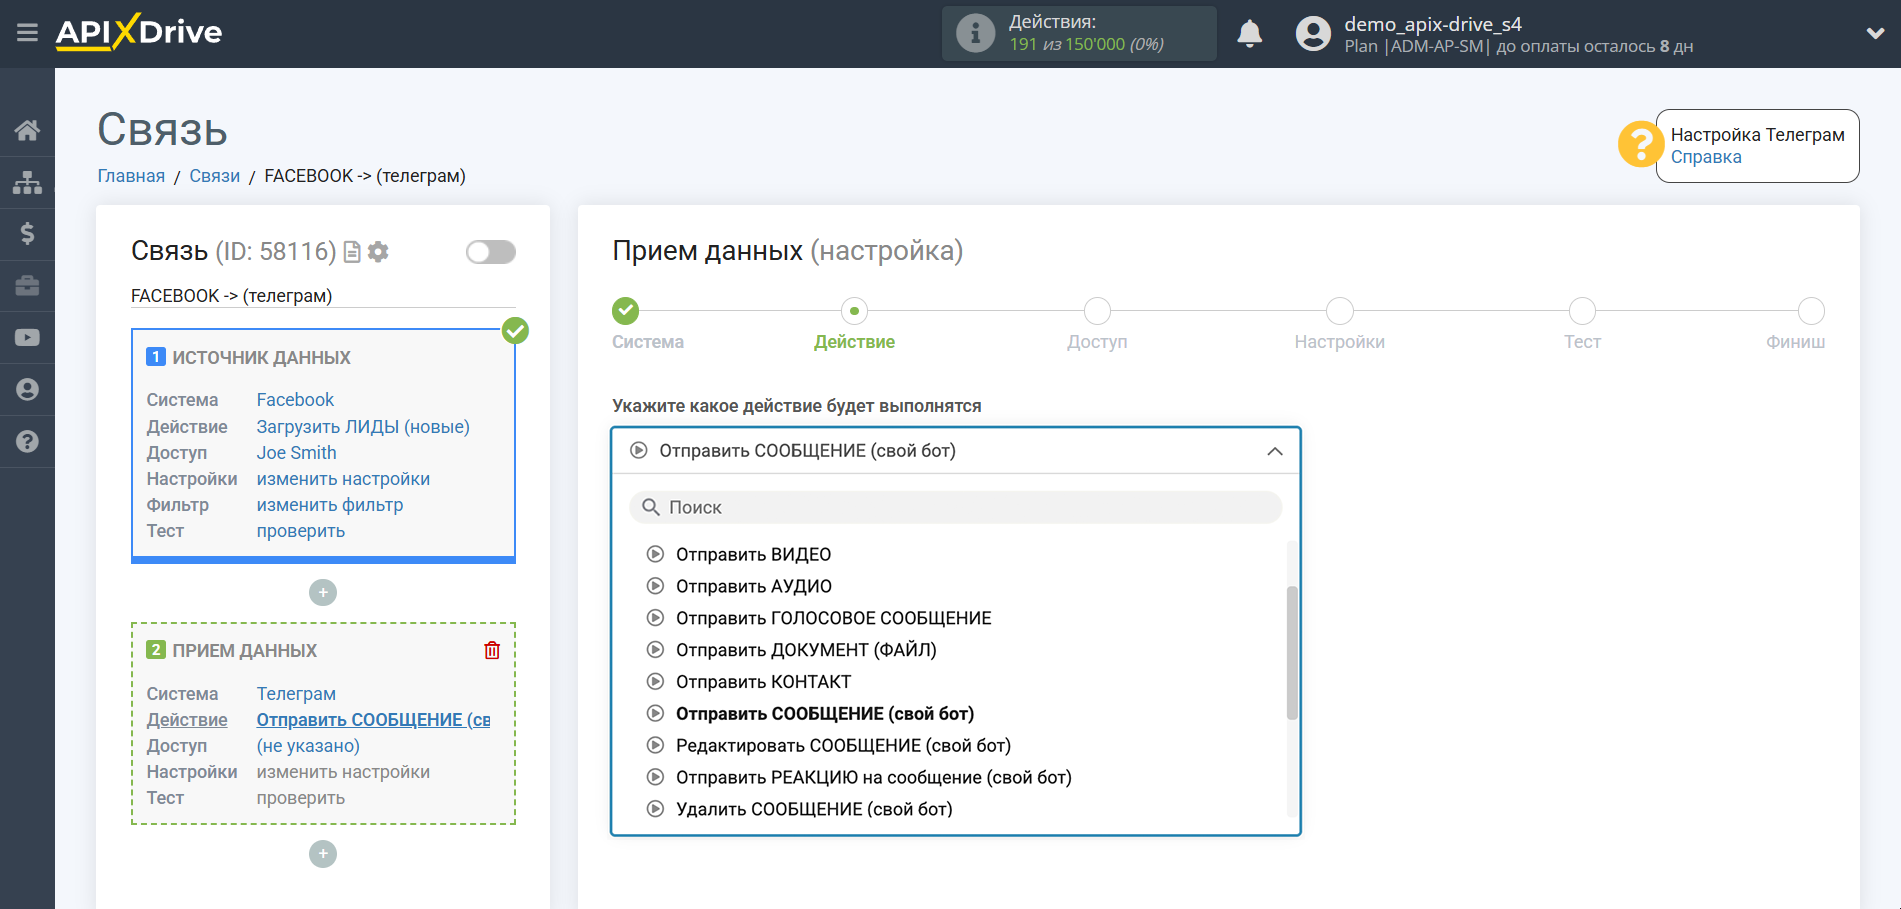Delete data receiver with red trash icon
1901x909 pixels.
pyautogui.click(x=492, y=651)
